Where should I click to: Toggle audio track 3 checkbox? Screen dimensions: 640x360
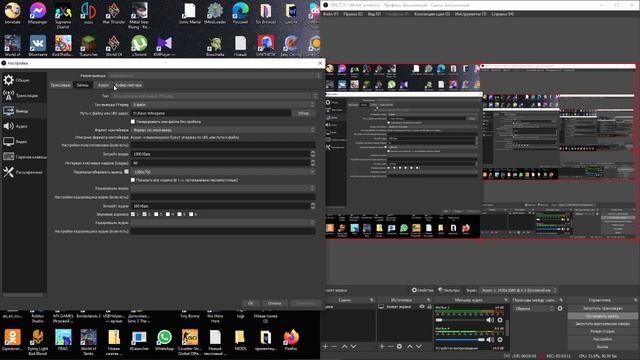pos(156,214)
